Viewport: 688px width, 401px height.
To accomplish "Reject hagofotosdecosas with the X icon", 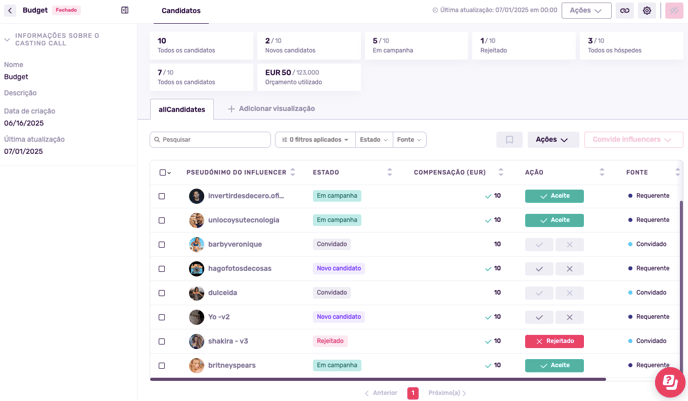I will (570, 269).
